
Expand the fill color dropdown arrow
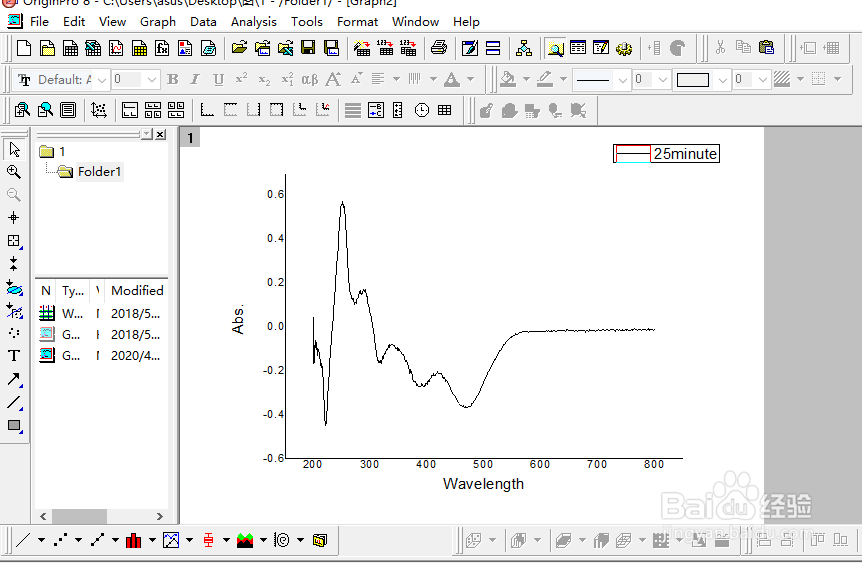(x=526, y=79)
